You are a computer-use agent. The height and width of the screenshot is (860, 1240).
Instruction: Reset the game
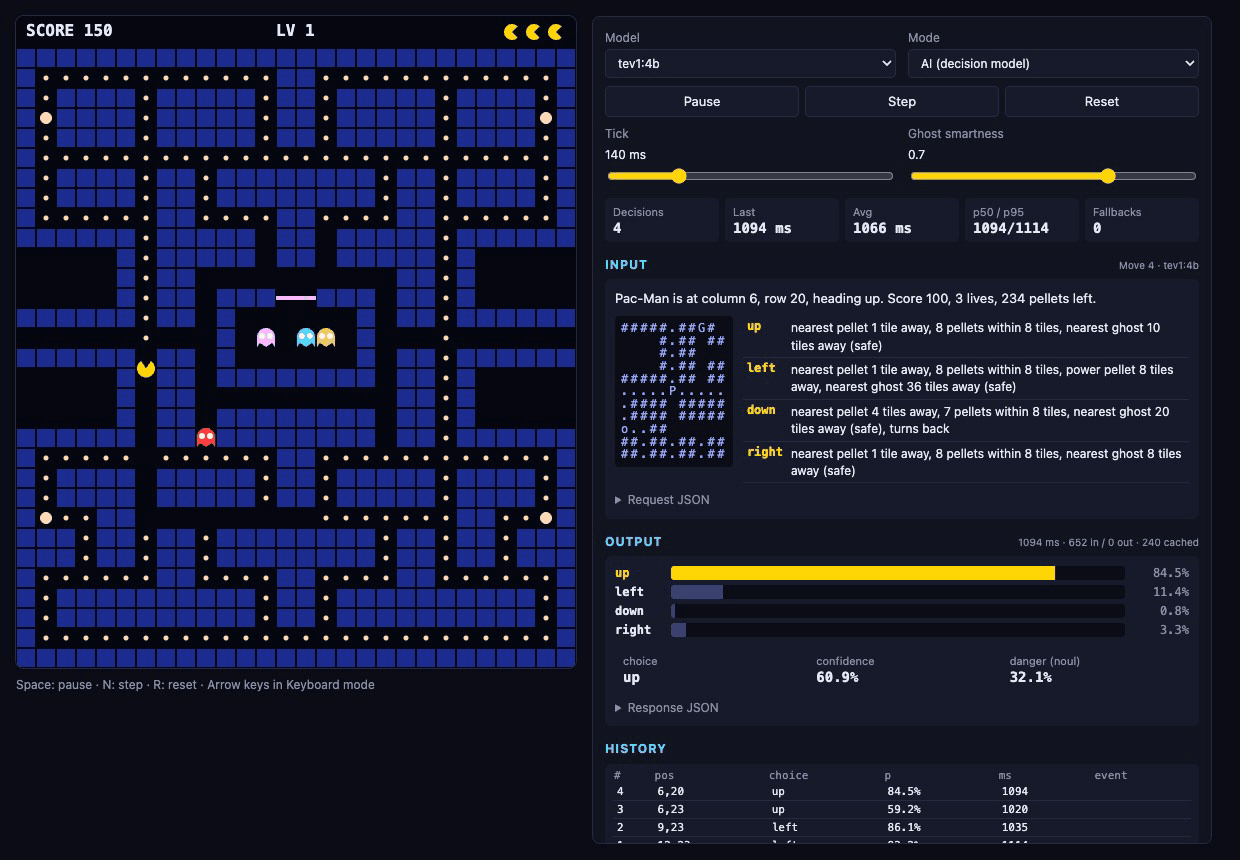click(1102, 101)
